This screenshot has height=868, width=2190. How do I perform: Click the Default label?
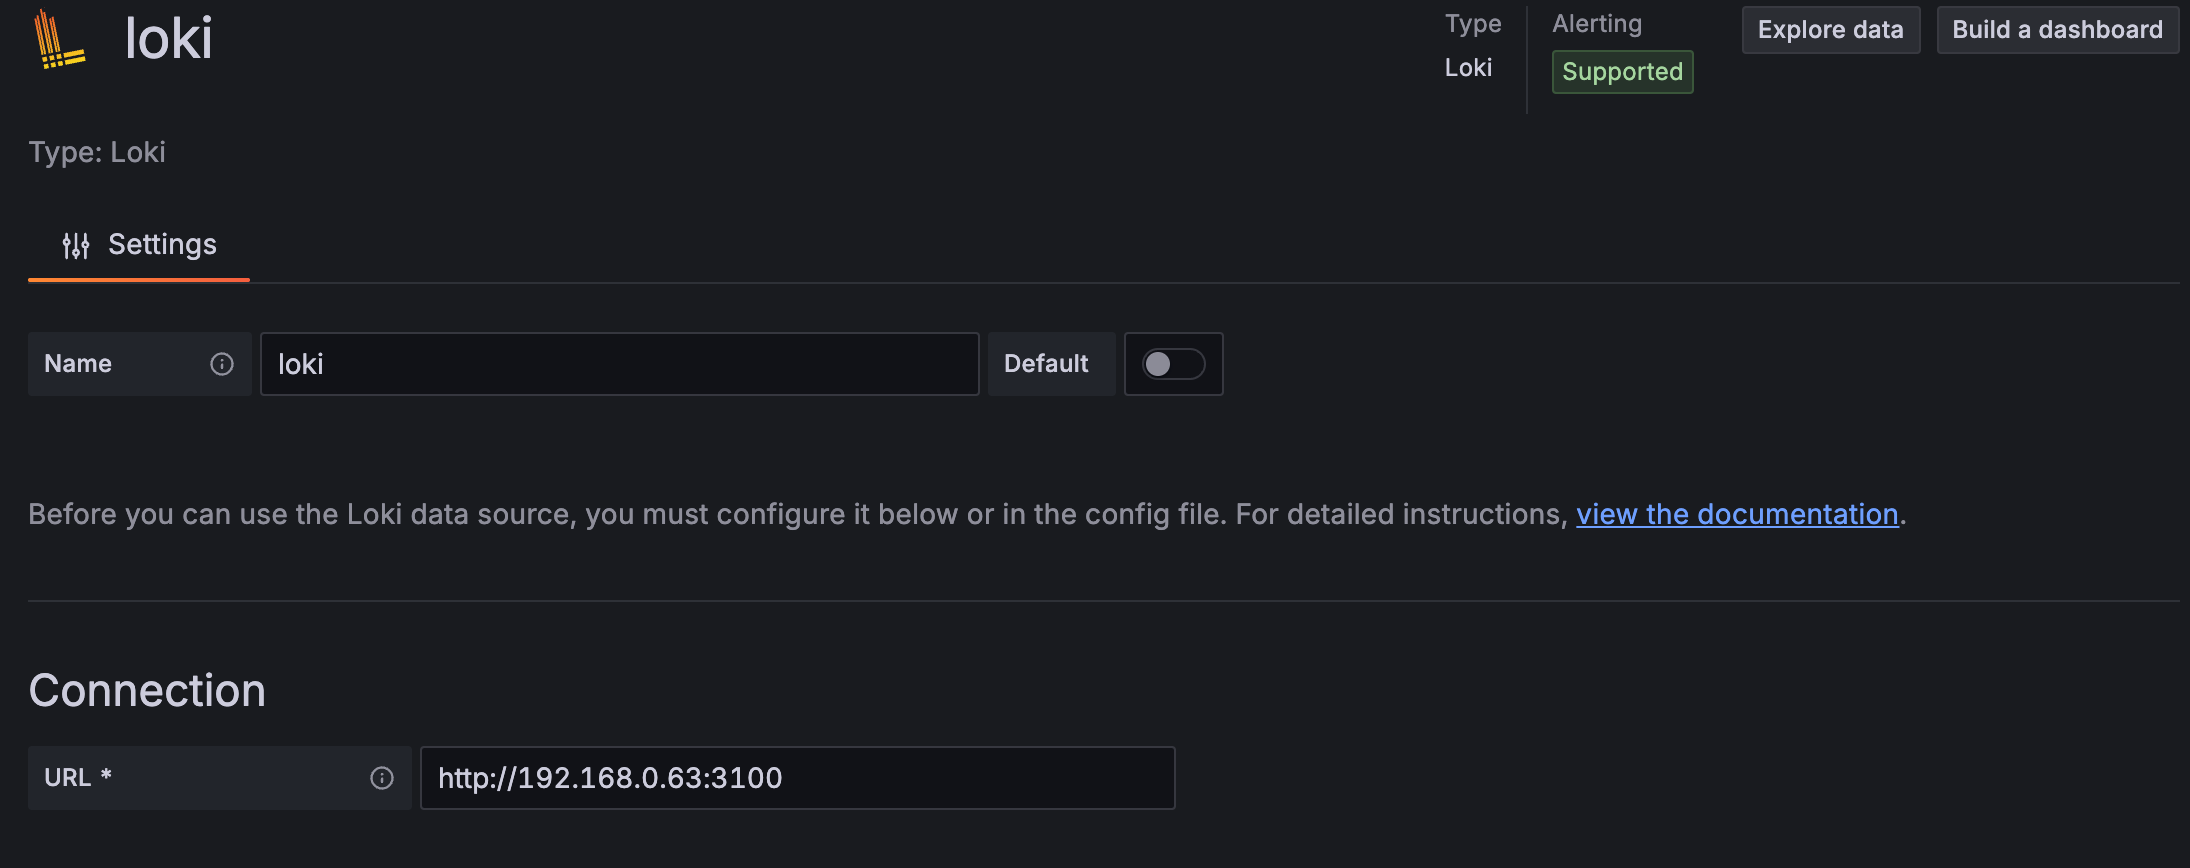click(x=1046, y=364)
